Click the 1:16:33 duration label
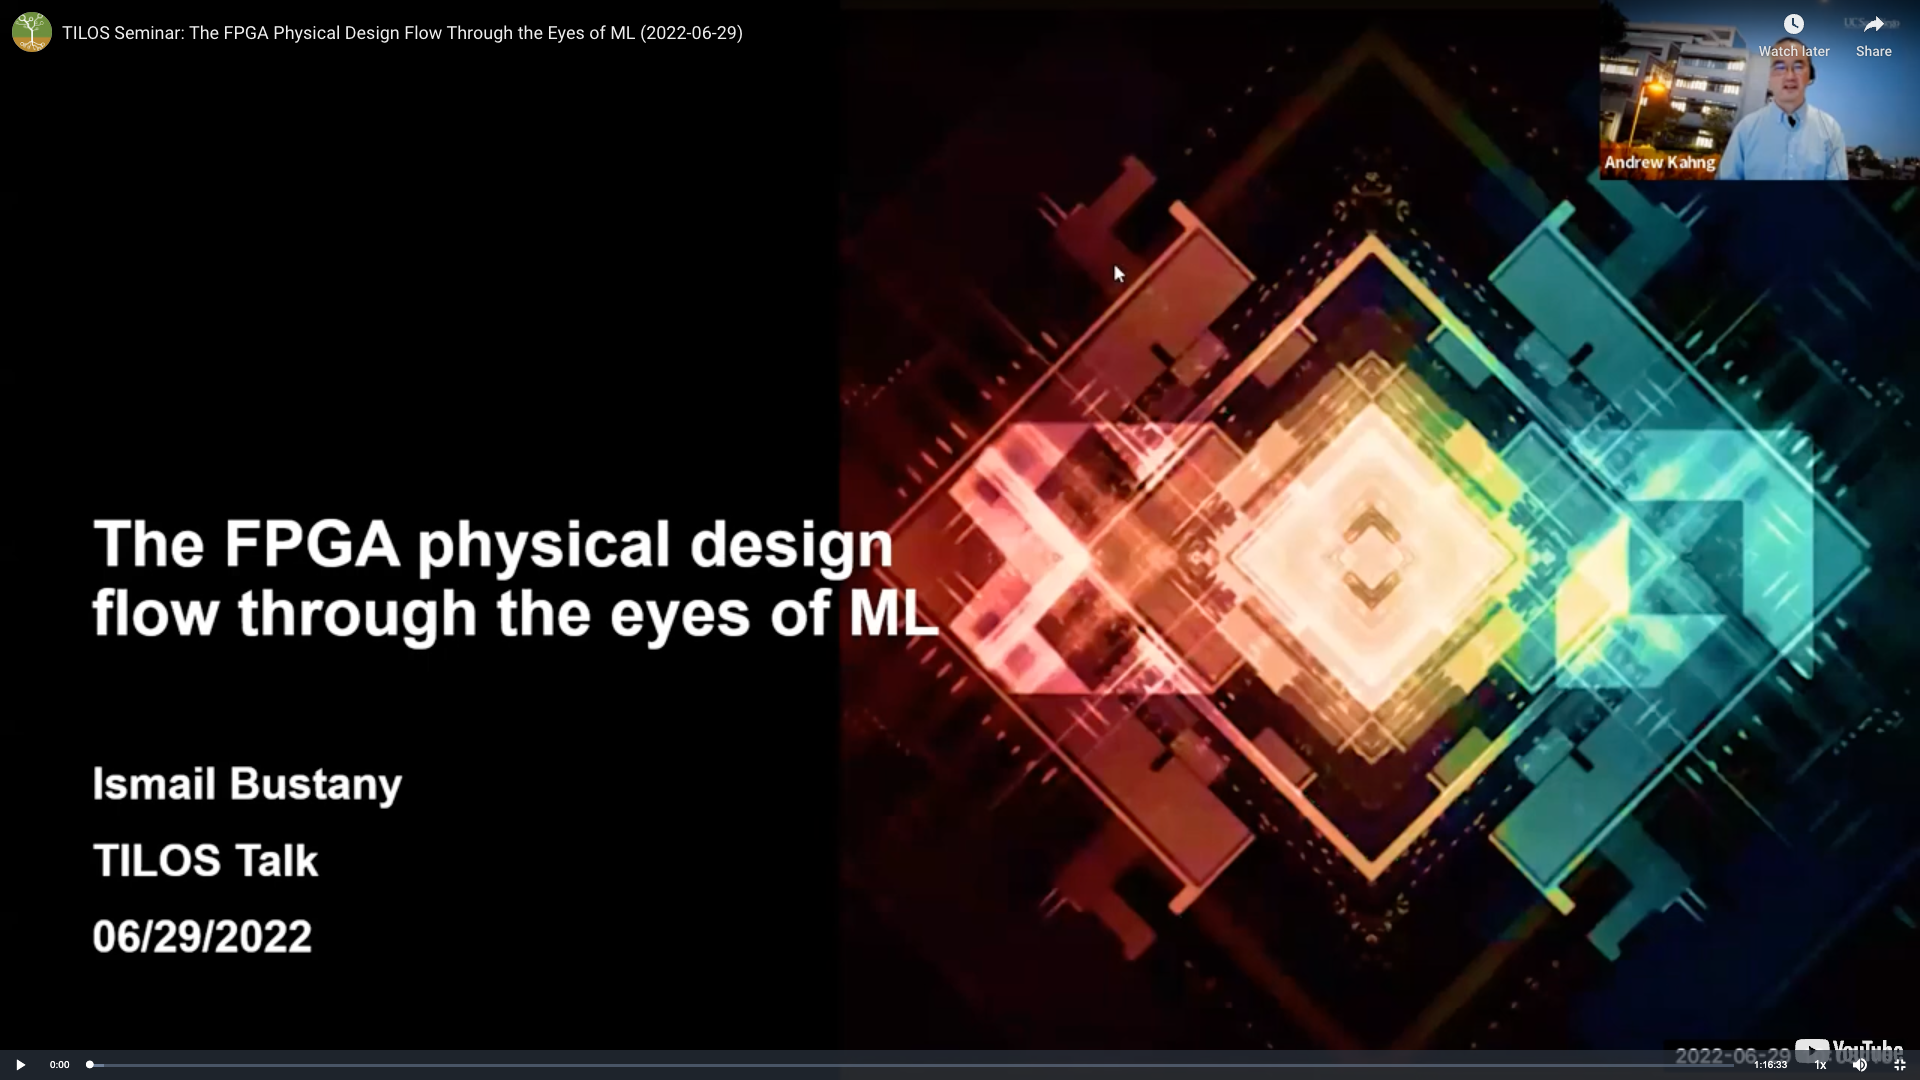1920x1080 pixels. (x=1769, y=1065)
